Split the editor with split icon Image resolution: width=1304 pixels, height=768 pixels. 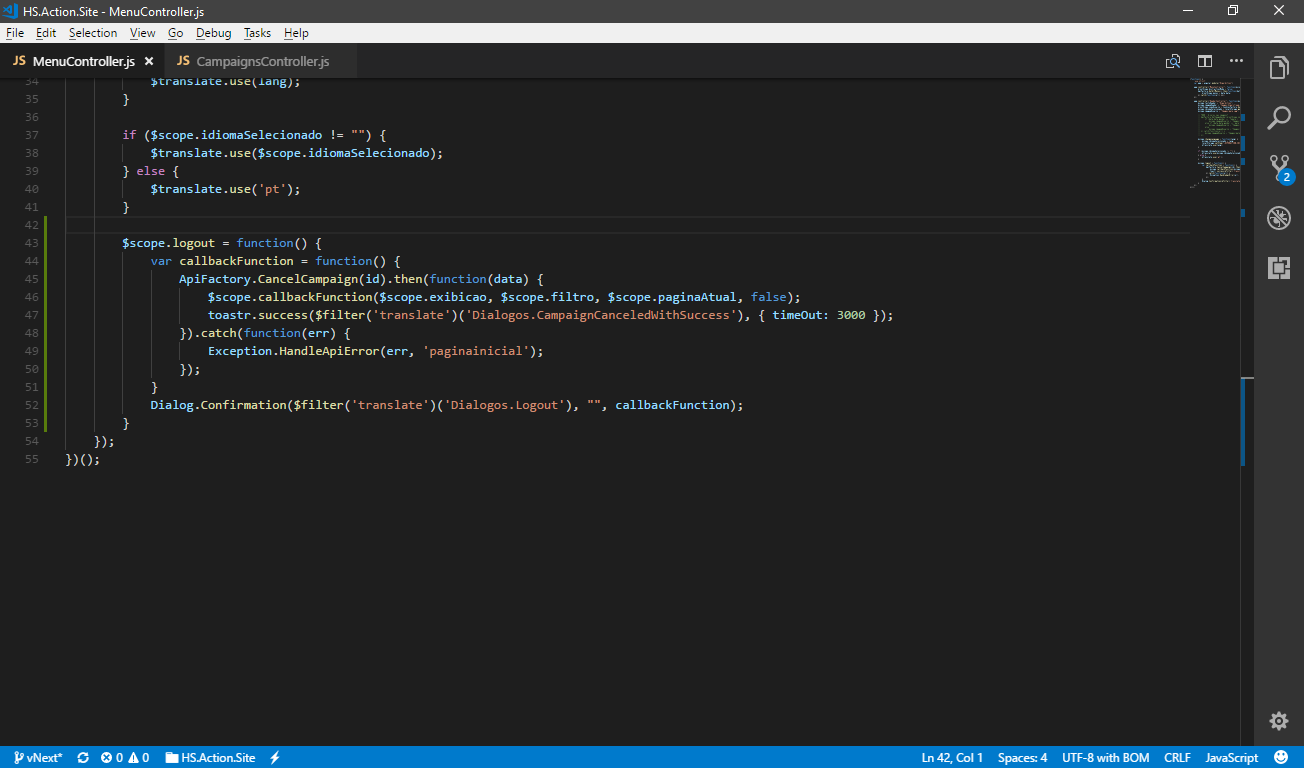coord(1205,61)
